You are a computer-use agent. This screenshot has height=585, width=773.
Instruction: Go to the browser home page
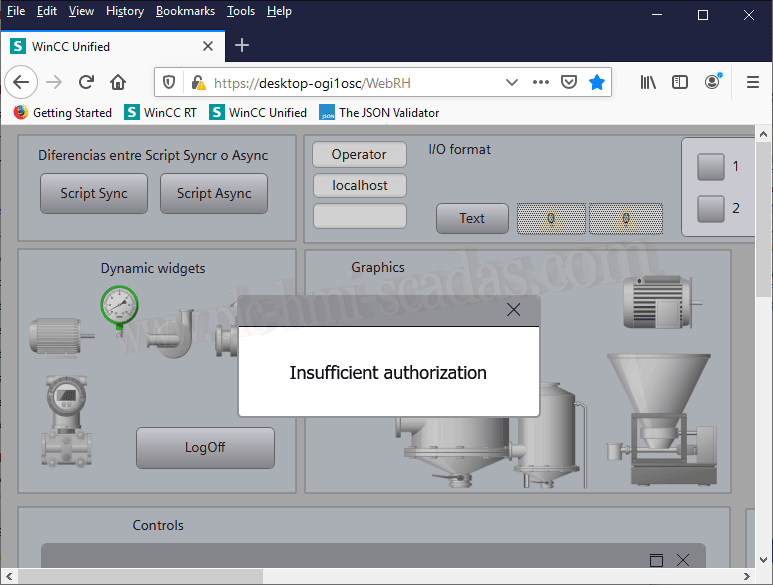point(118,82)
